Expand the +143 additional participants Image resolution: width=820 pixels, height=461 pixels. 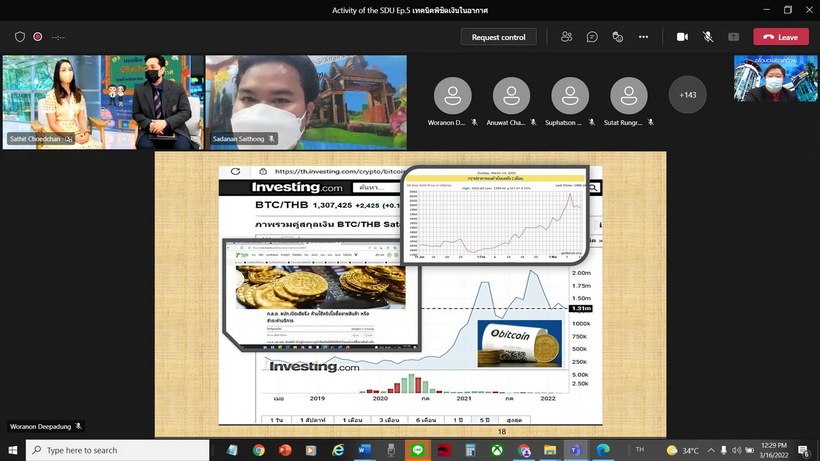point(687,95)
